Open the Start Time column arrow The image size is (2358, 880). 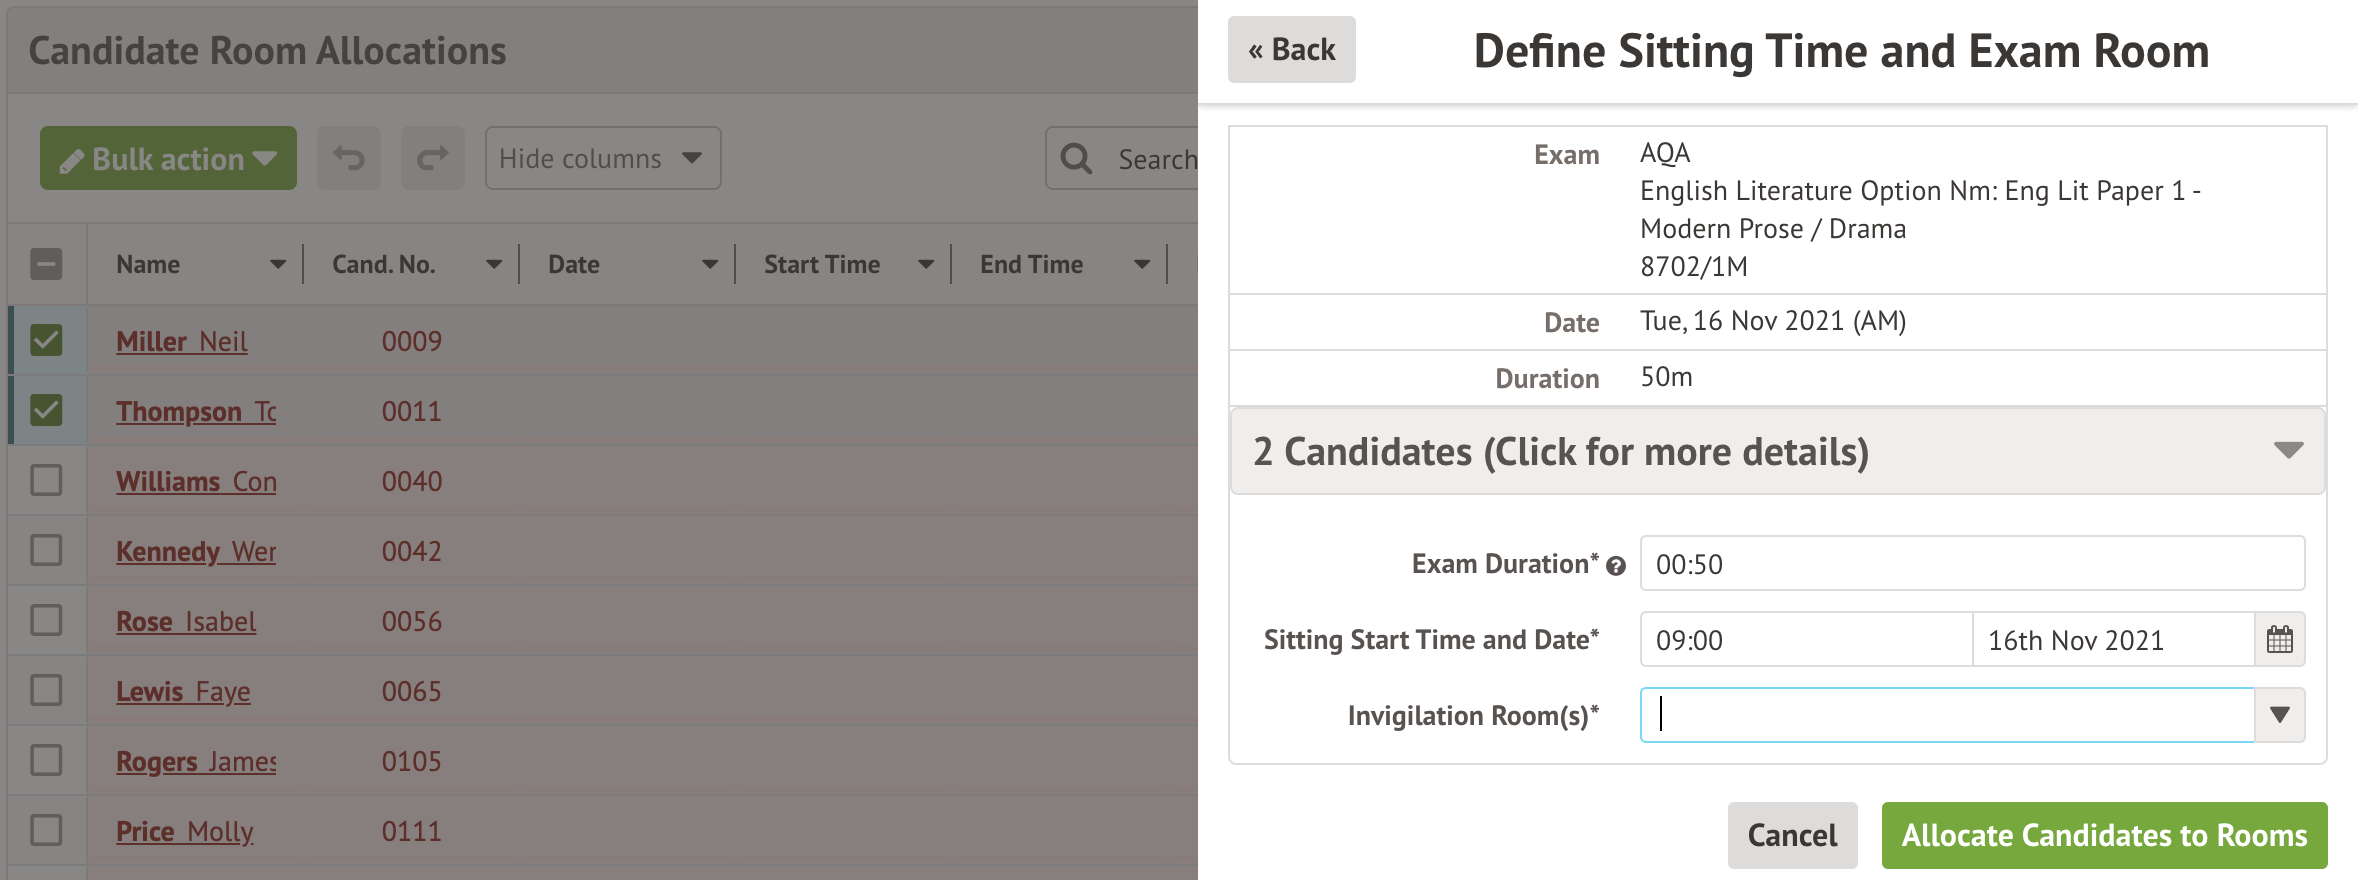coord(926,265)
